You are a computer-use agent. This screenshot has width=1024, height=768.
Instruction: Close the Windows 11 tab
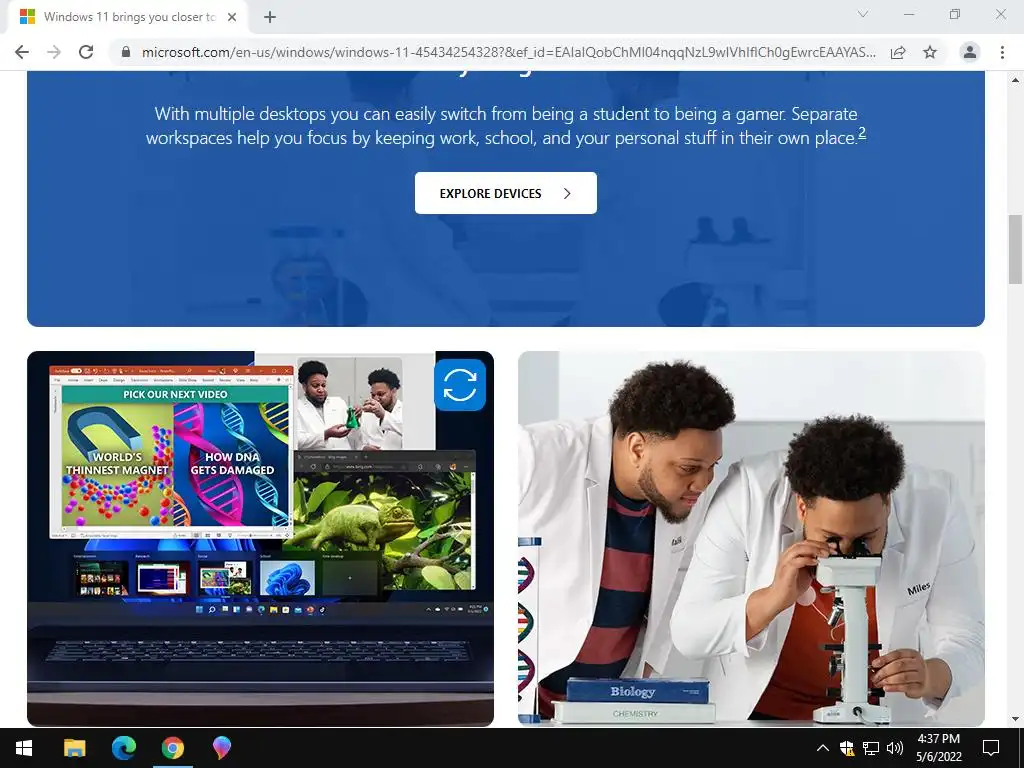click(232, 17)
